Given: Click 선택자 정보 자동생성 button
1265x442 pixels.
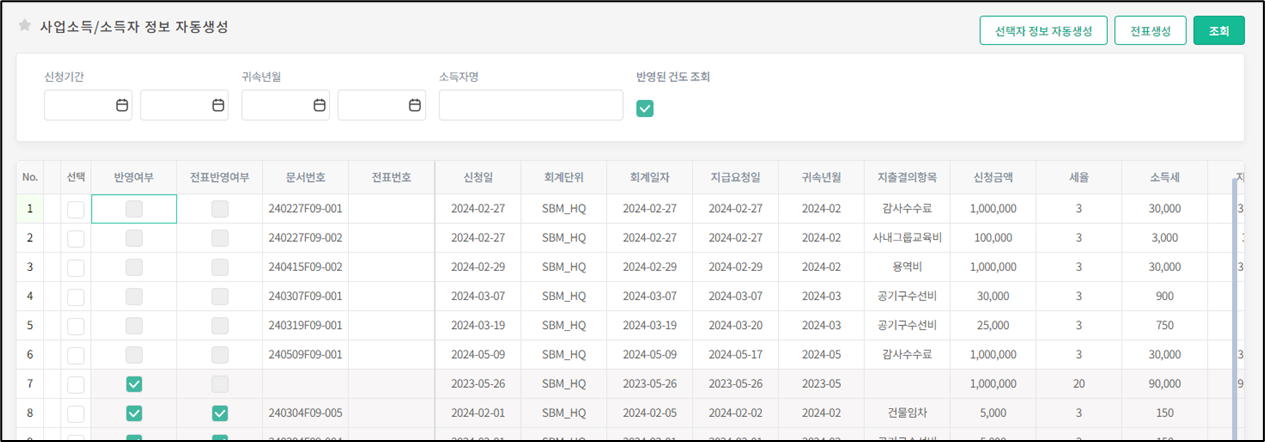Looking at the screenshot, I should click(x=1043, y=31).
